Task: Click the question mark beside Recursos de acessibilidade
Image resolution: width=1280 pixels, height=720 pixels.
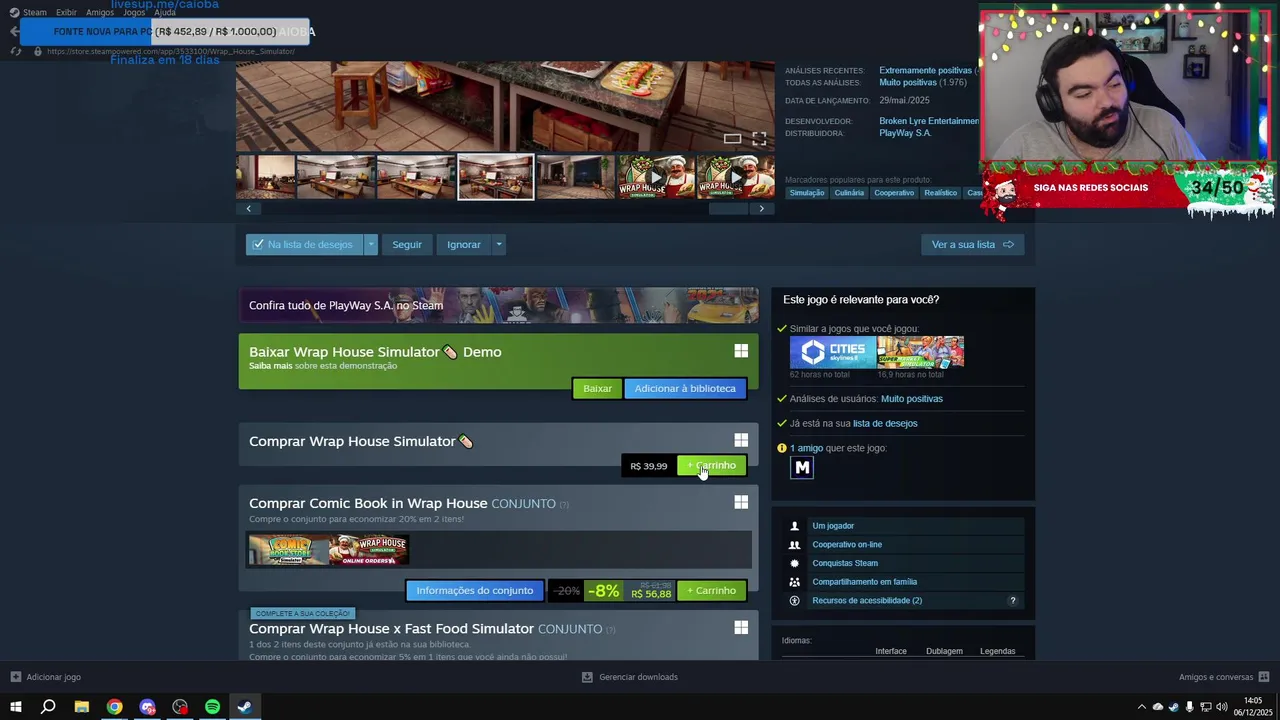Action: coord(1012,600)
